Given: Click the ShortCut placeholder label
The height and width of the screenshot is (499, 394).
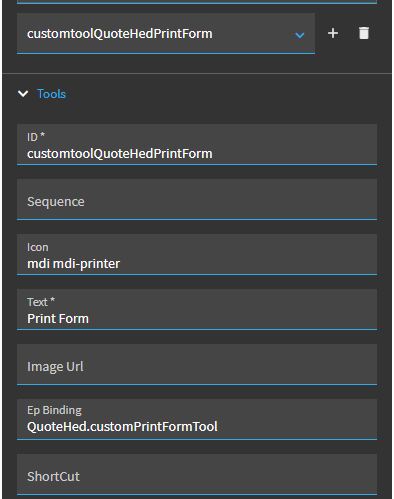Looking at the screenshot, I should (53, 477).
